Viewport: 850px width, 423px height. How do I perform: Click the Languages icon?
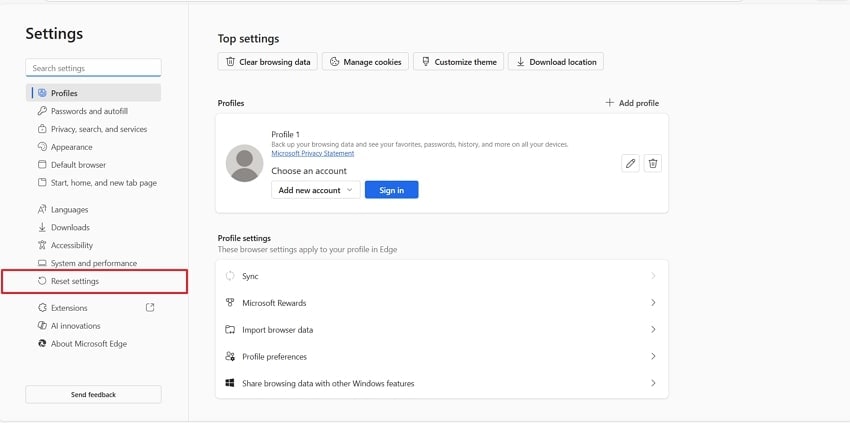42,209
